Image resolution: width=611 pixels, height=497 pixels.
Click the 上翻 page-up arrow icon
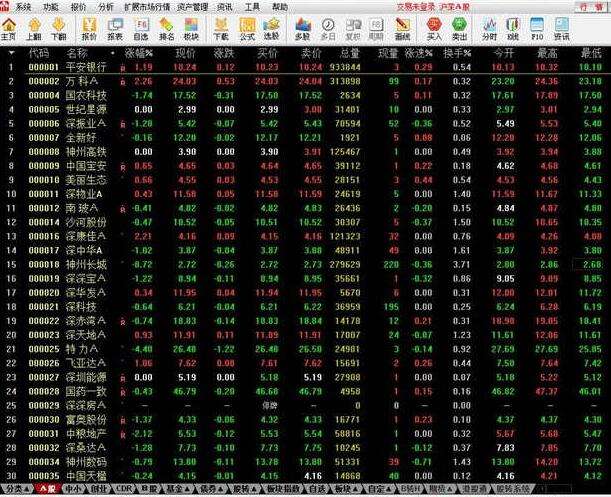click(34, 29)
